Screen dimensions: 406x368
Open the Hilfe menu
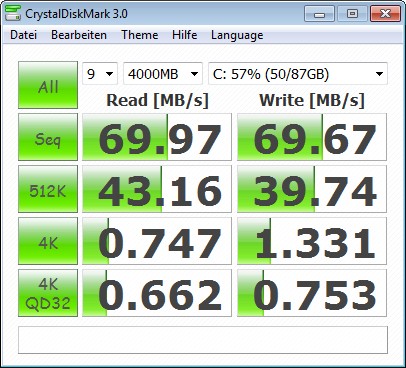tap(184, 35)
